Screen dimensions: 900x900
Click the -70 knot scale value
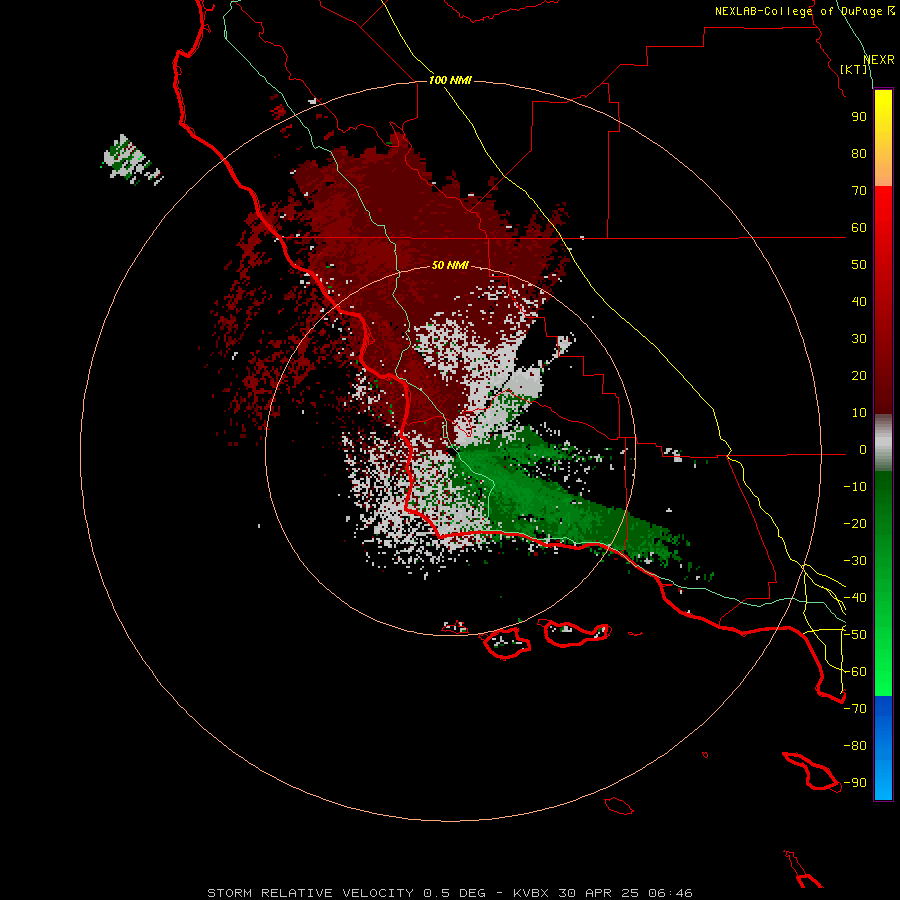pyautogui.click(x=855, y=709)
